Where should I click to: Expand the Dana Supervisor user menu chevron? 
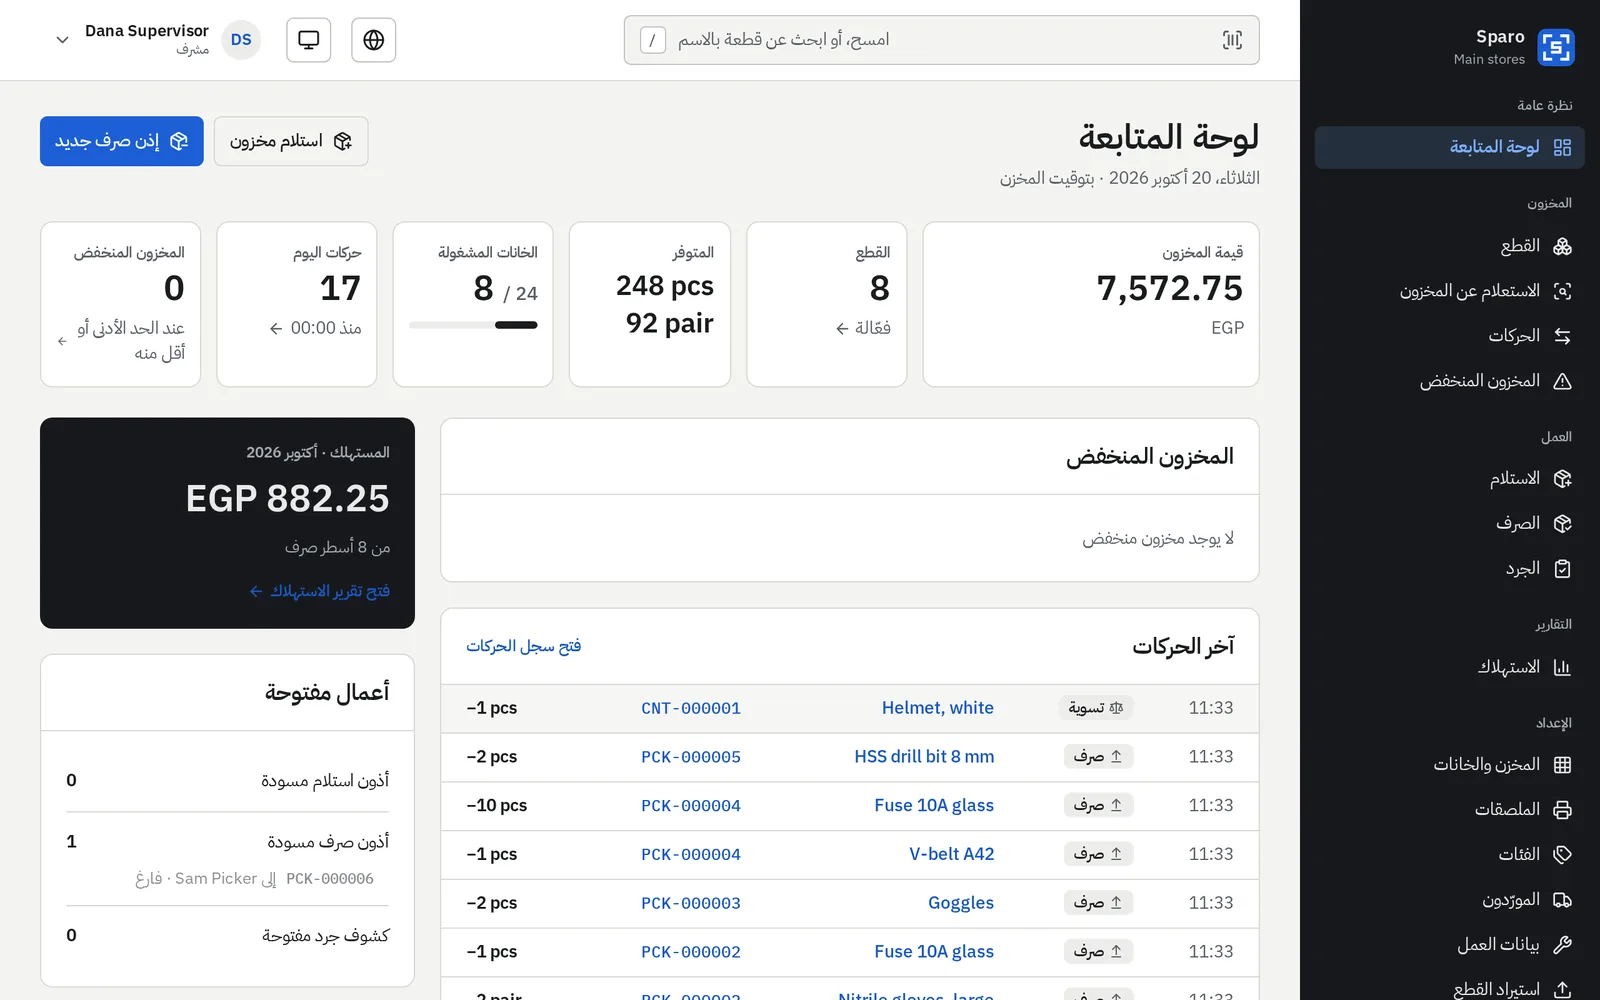point(62,40)
